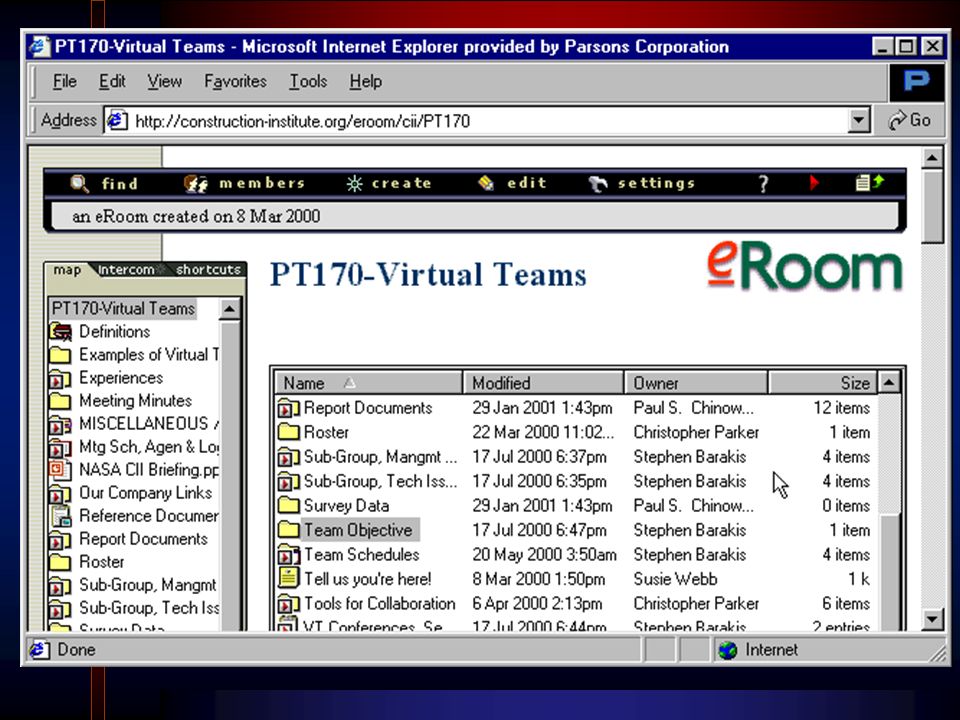Screen dimensions: 960x720
Task: Open eRoom settings wrench icon
Action: pyautogui.click(x=598, y=184)
